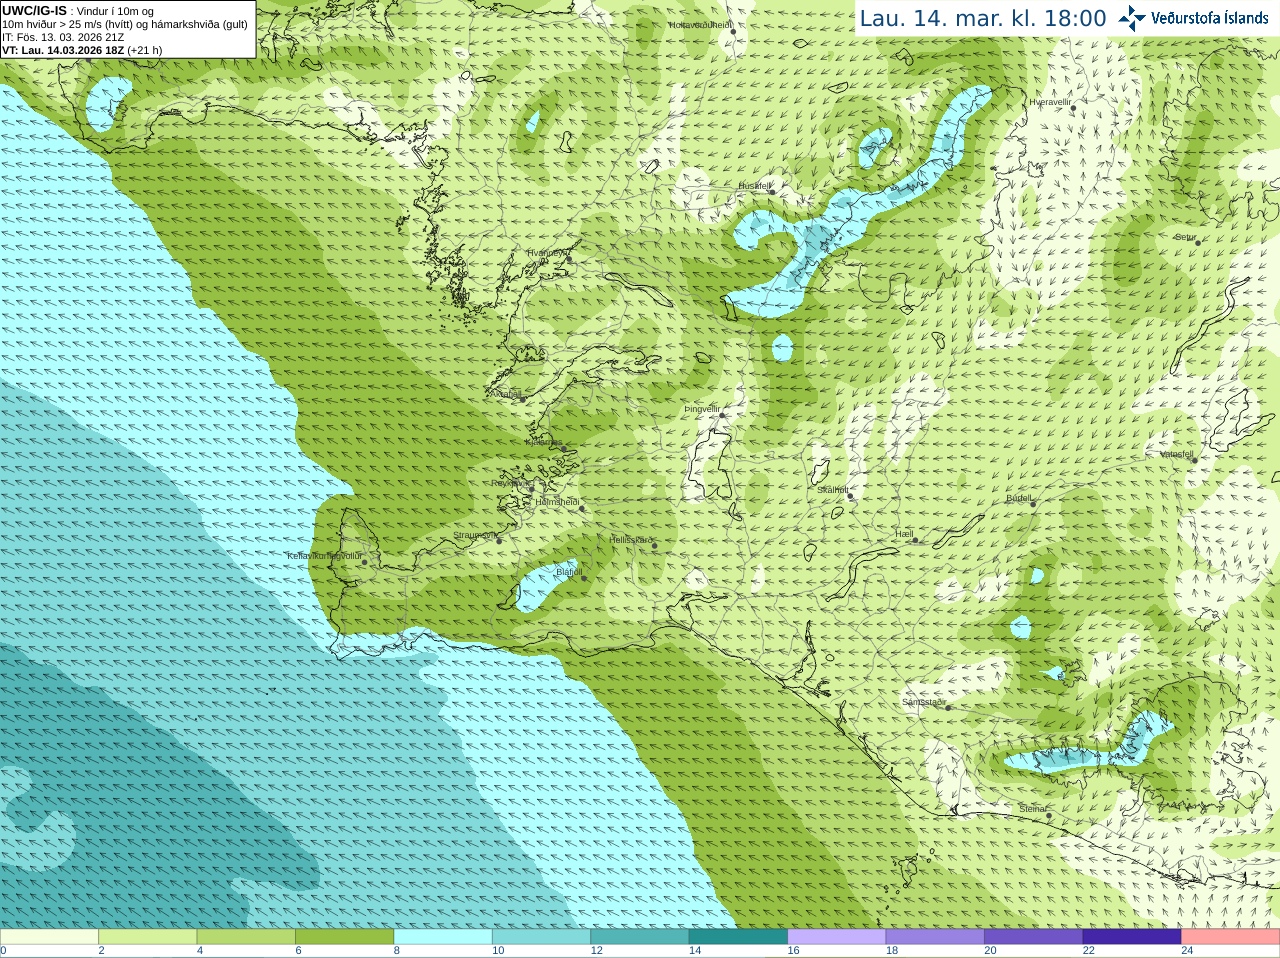Click the legend value 24
The height and width of the screenshot is (958, 1280).
[1187, 951]
